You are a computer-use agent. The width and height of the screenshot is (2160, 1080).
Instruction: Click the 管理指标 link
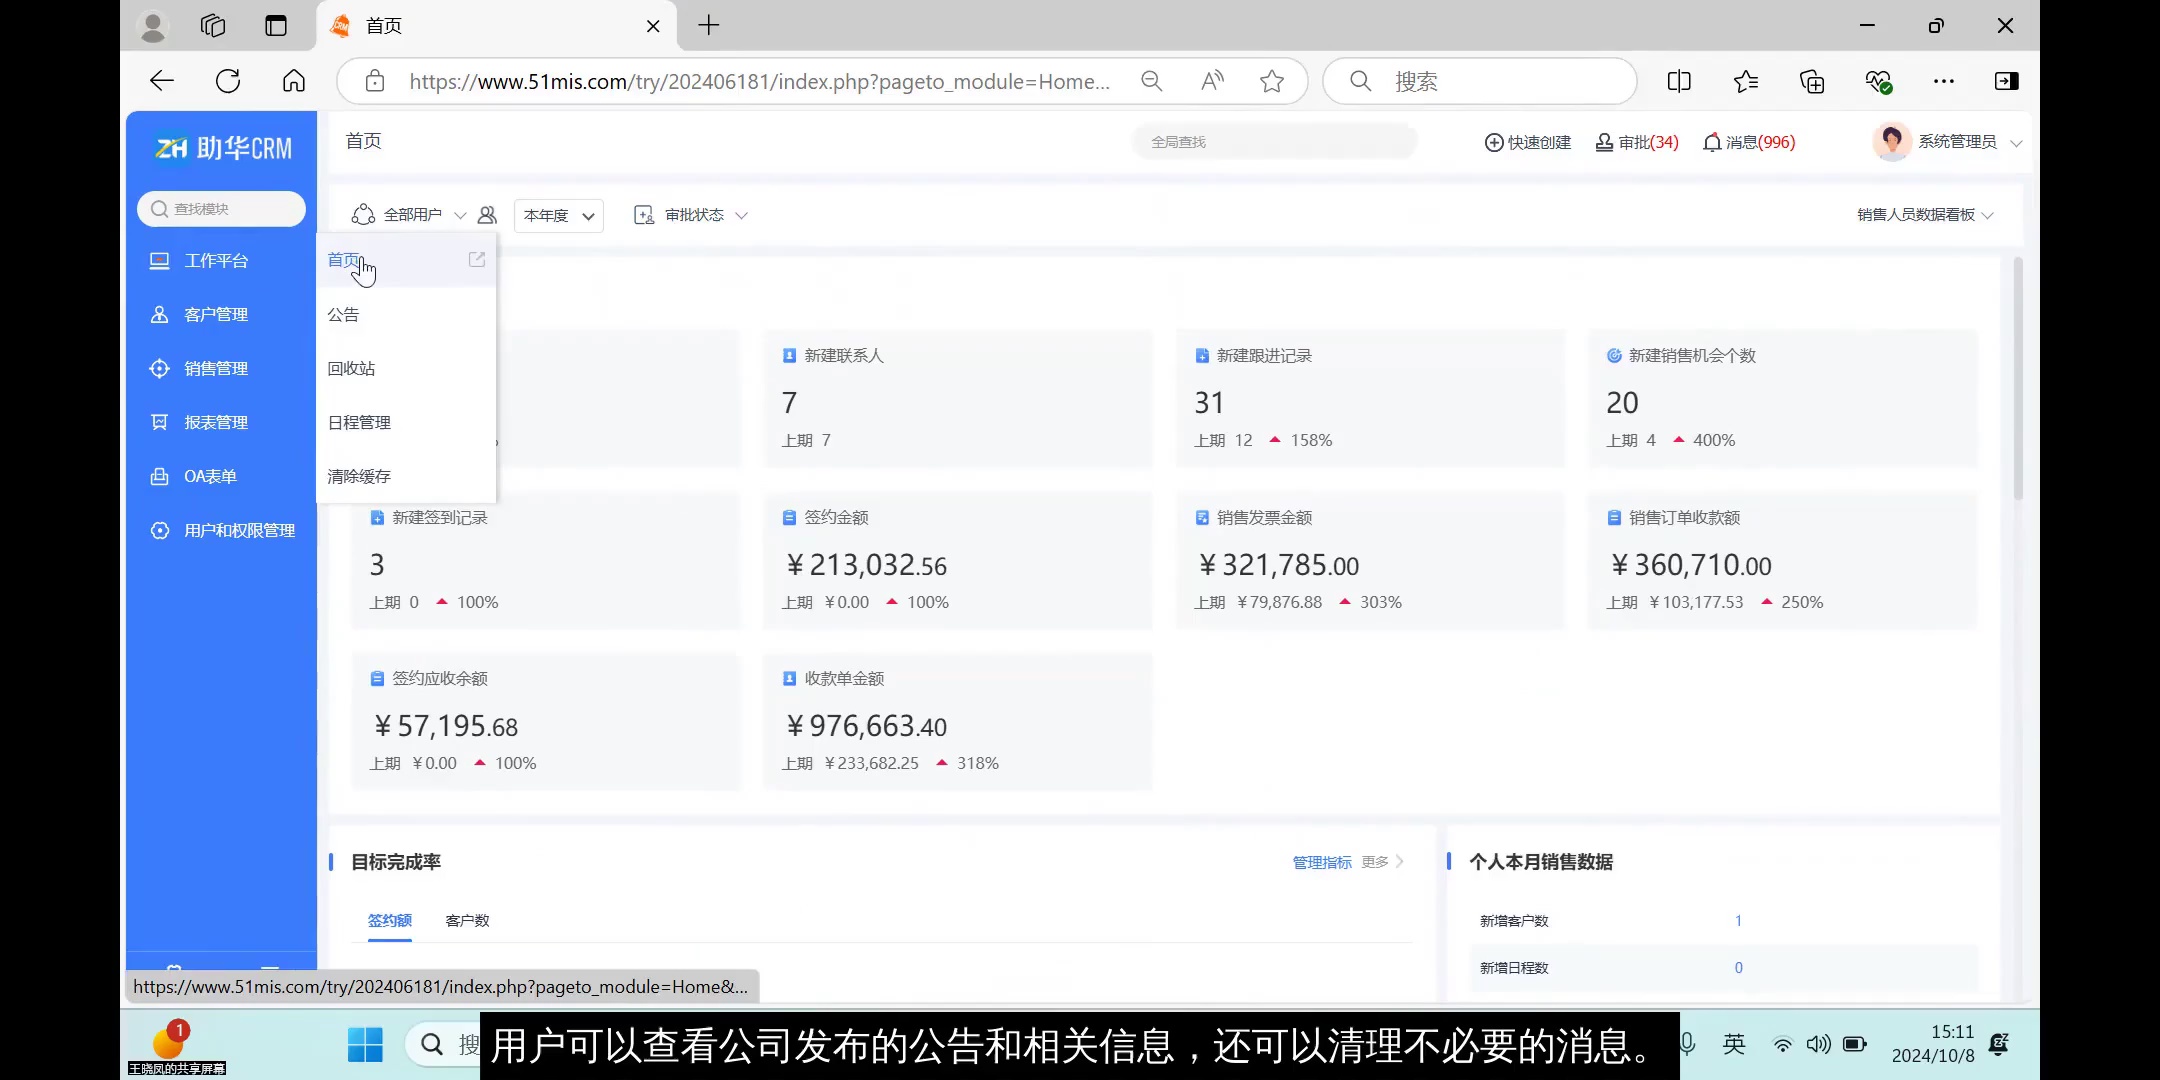tap(1320, 861)
